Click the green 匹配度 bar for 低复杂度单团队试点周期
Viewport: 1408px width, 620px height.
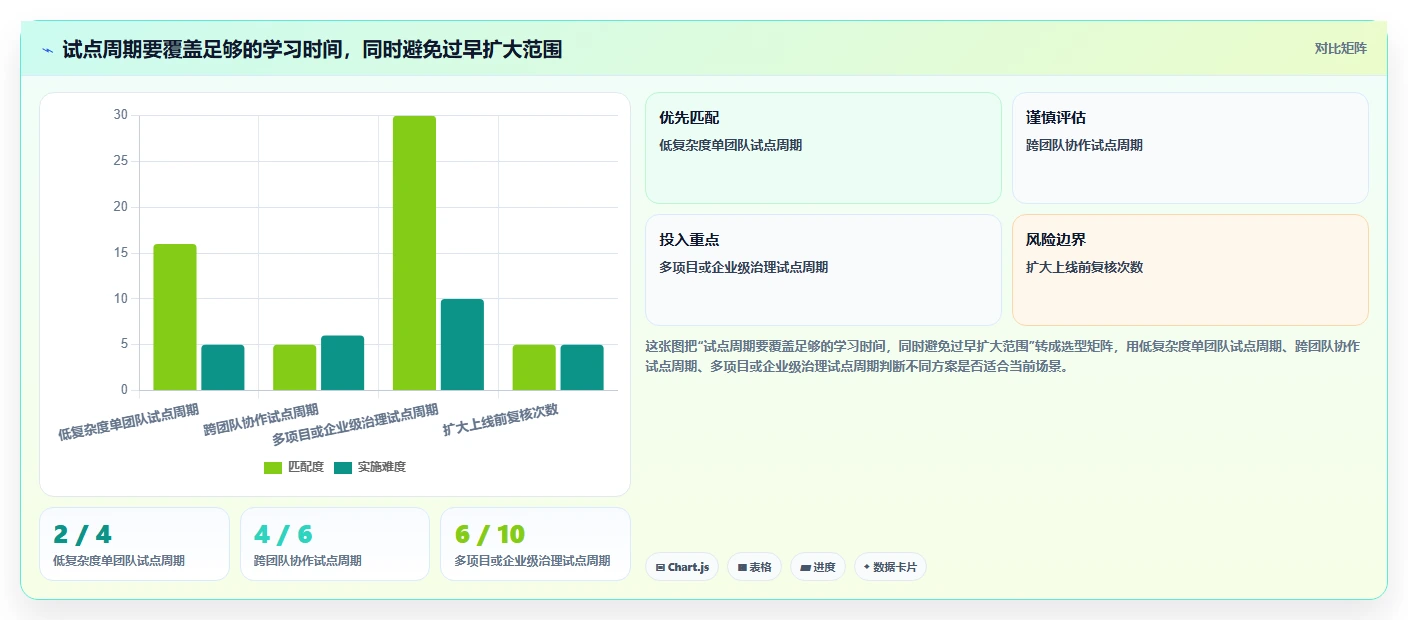[x=175, y=317]
